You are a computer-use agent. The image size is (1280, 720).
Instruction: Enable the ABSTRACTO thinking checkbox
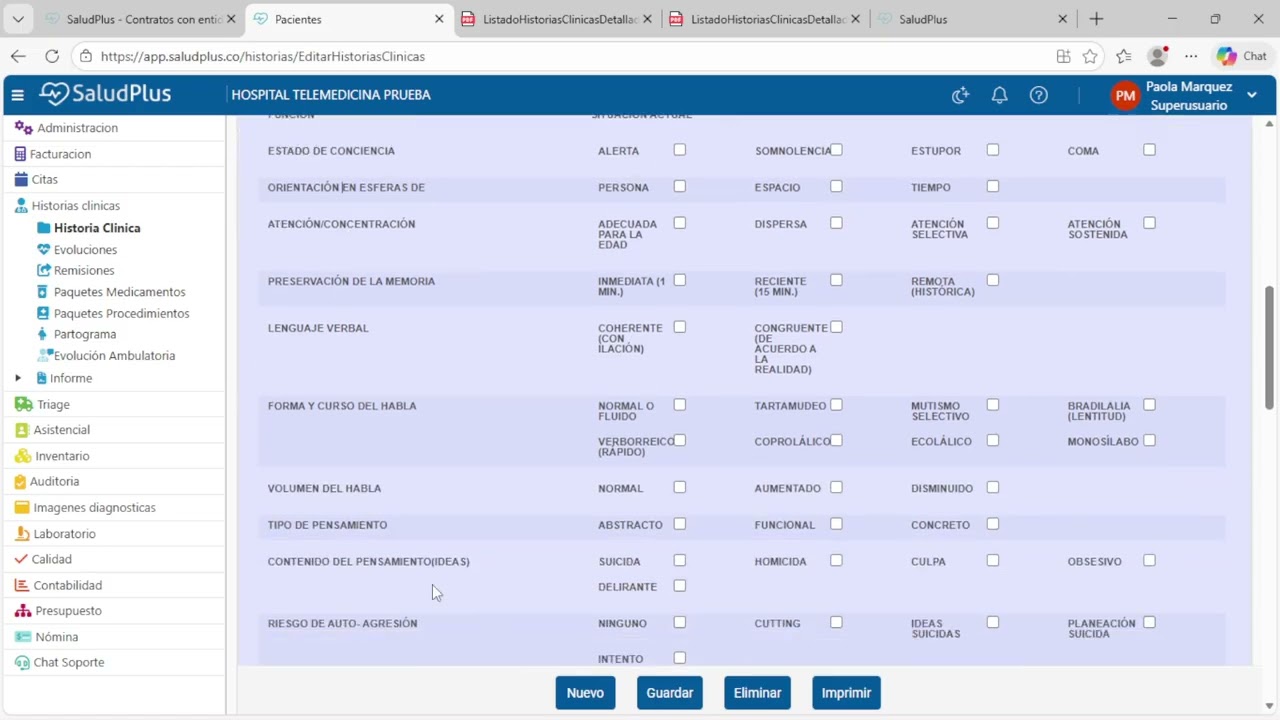click(680, 524)
